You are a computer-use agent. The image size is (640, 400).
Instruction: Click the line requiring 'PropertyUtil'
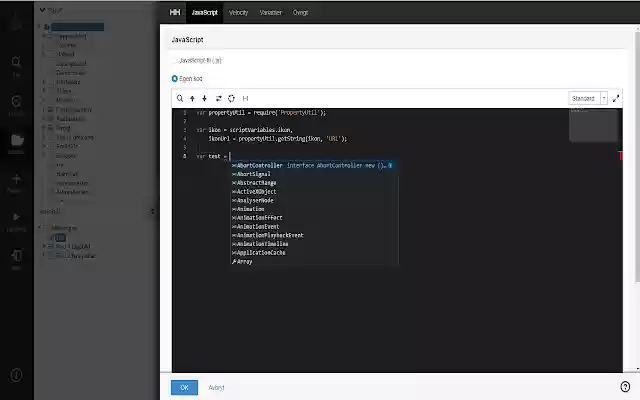point(261,113)
